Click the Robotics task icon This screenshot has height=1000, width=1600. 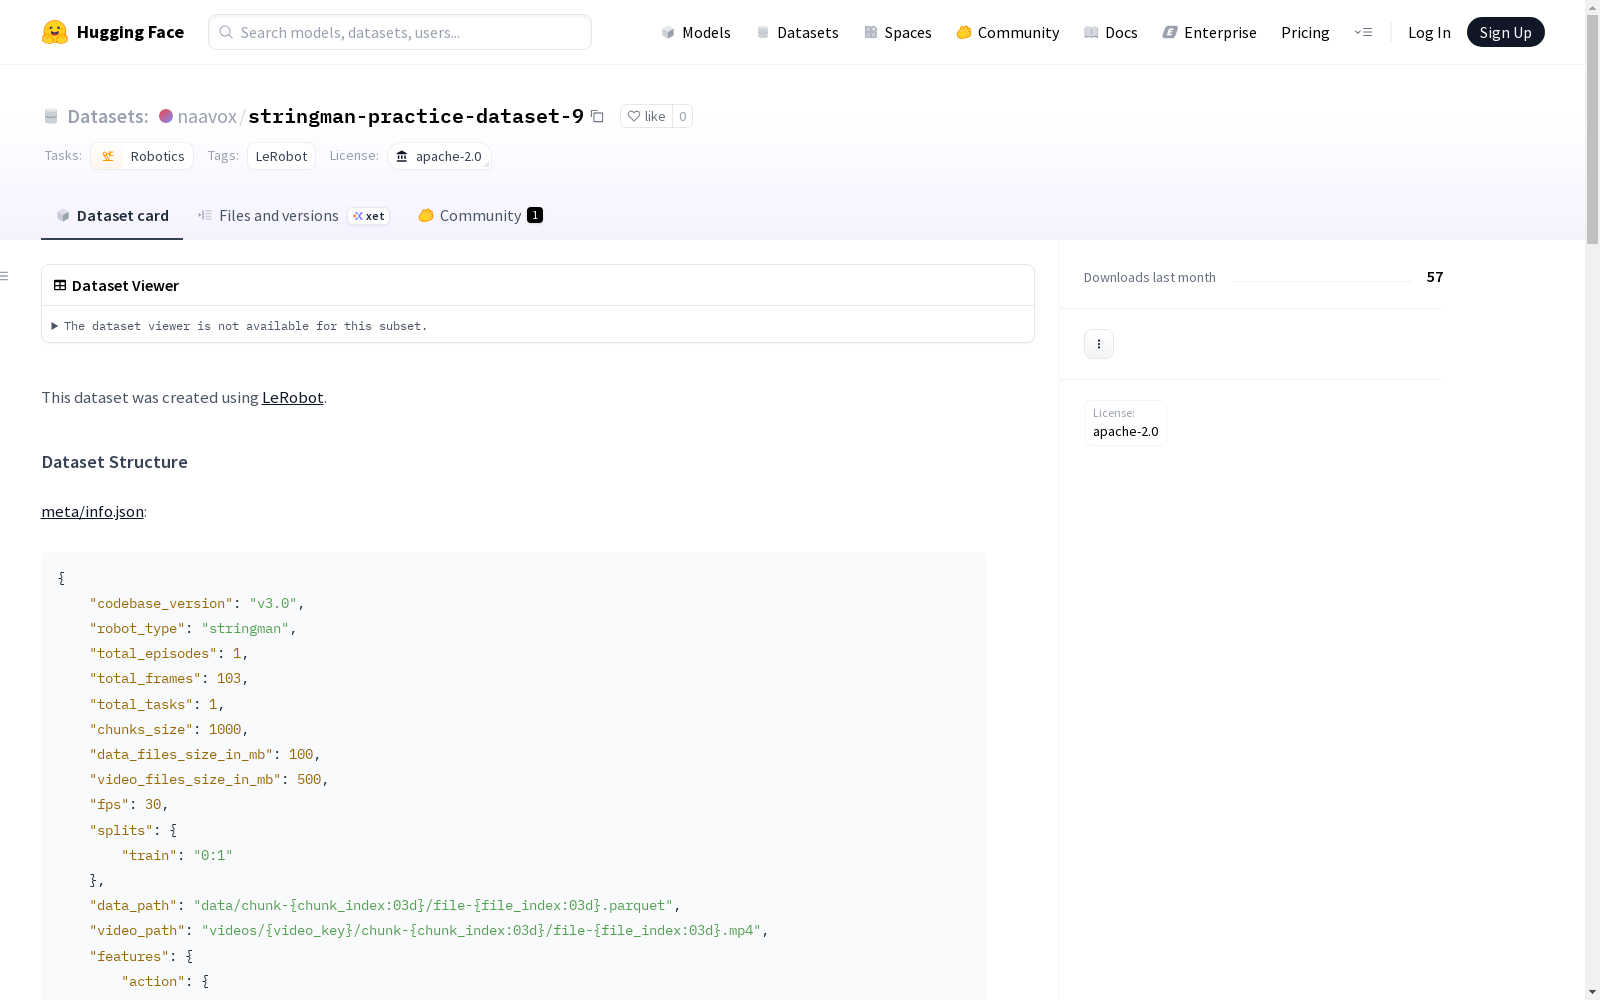[x=108, y=156]
